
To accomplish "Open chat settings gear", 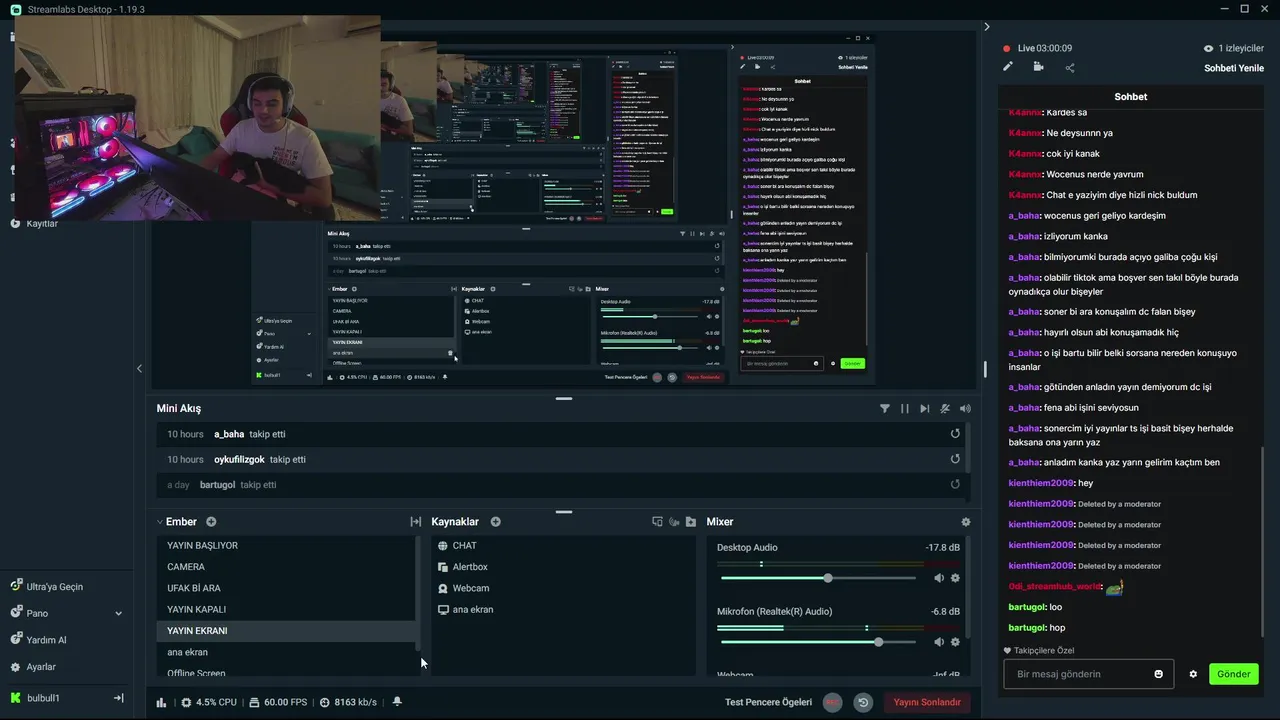I will click(1193, 674).
